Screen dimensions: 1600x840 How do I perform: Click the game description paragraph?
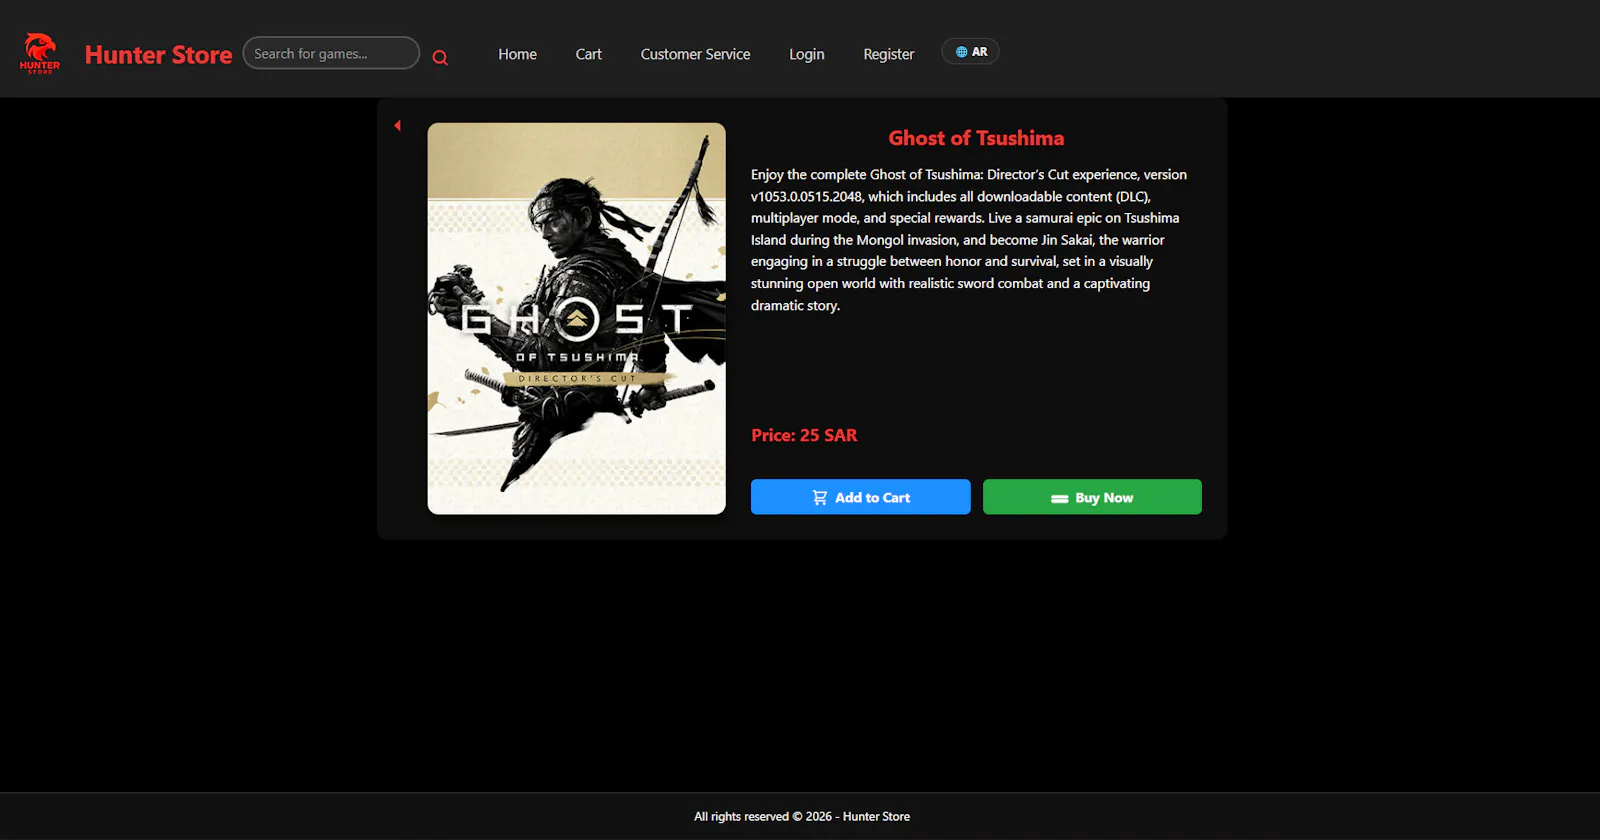[x=969, y=240]
